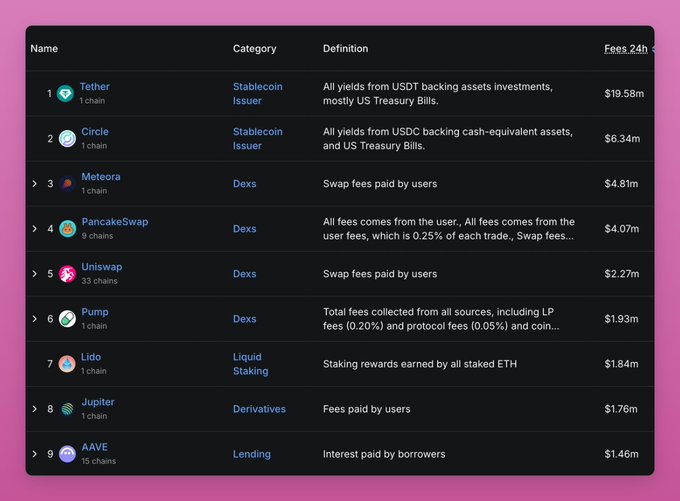The height and width of the screenshot is (501, 680).
Task: Expand the Jupiter row chevron
Action: pos(35,409)
